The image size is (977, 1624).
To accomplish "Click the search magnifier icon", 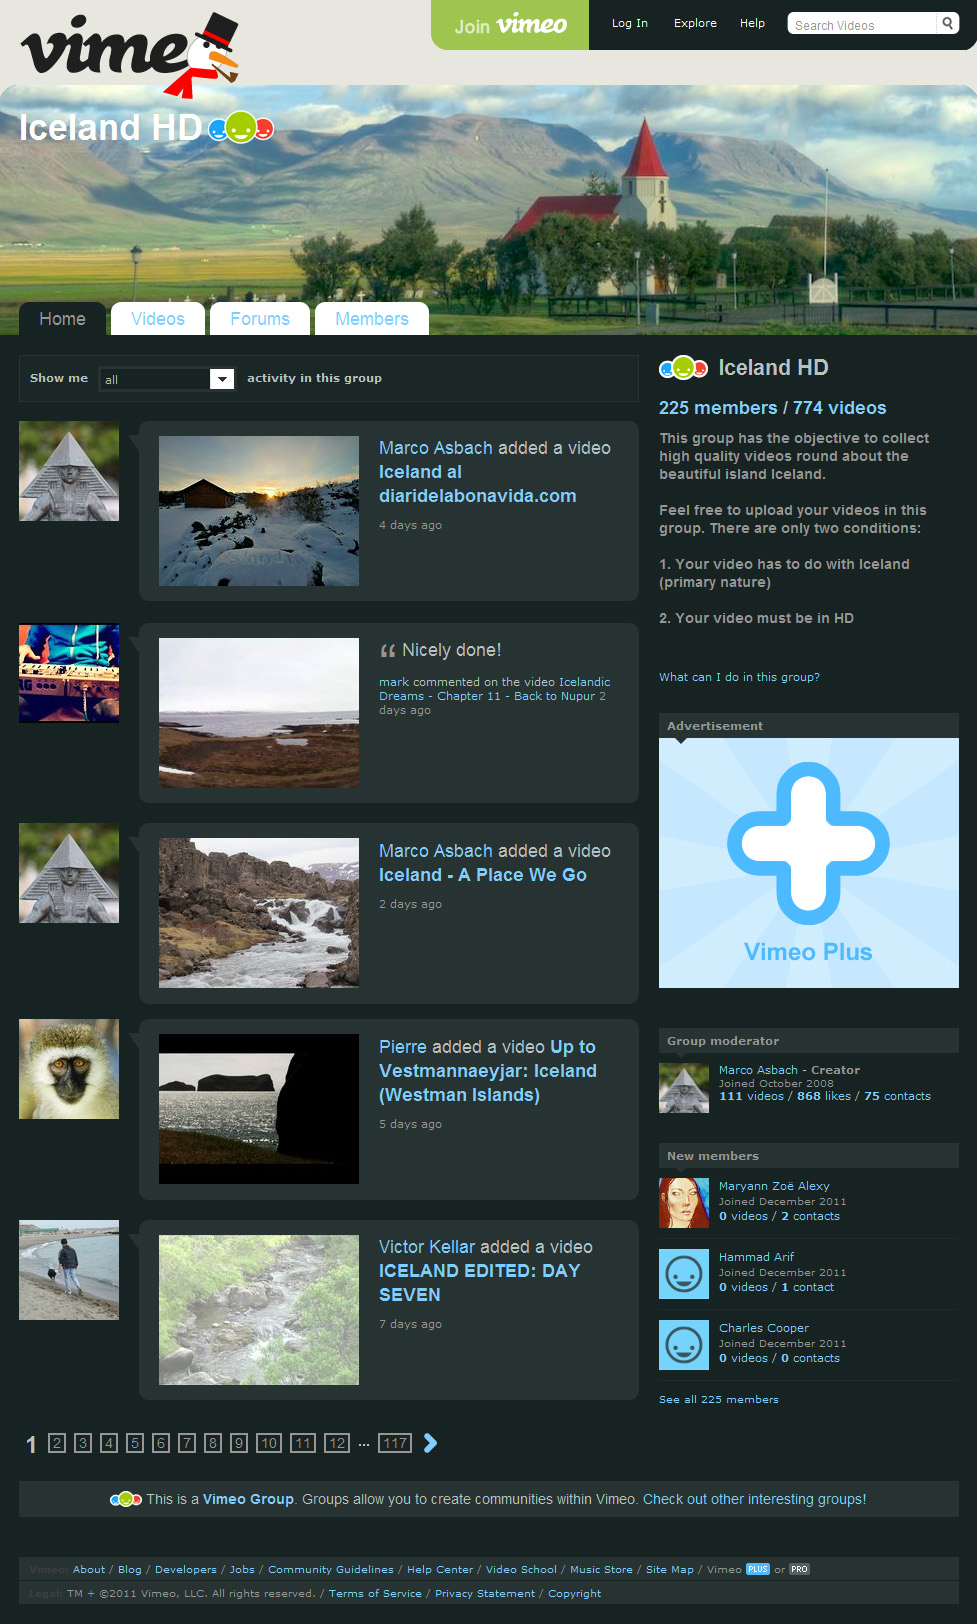I will point(947,24).
